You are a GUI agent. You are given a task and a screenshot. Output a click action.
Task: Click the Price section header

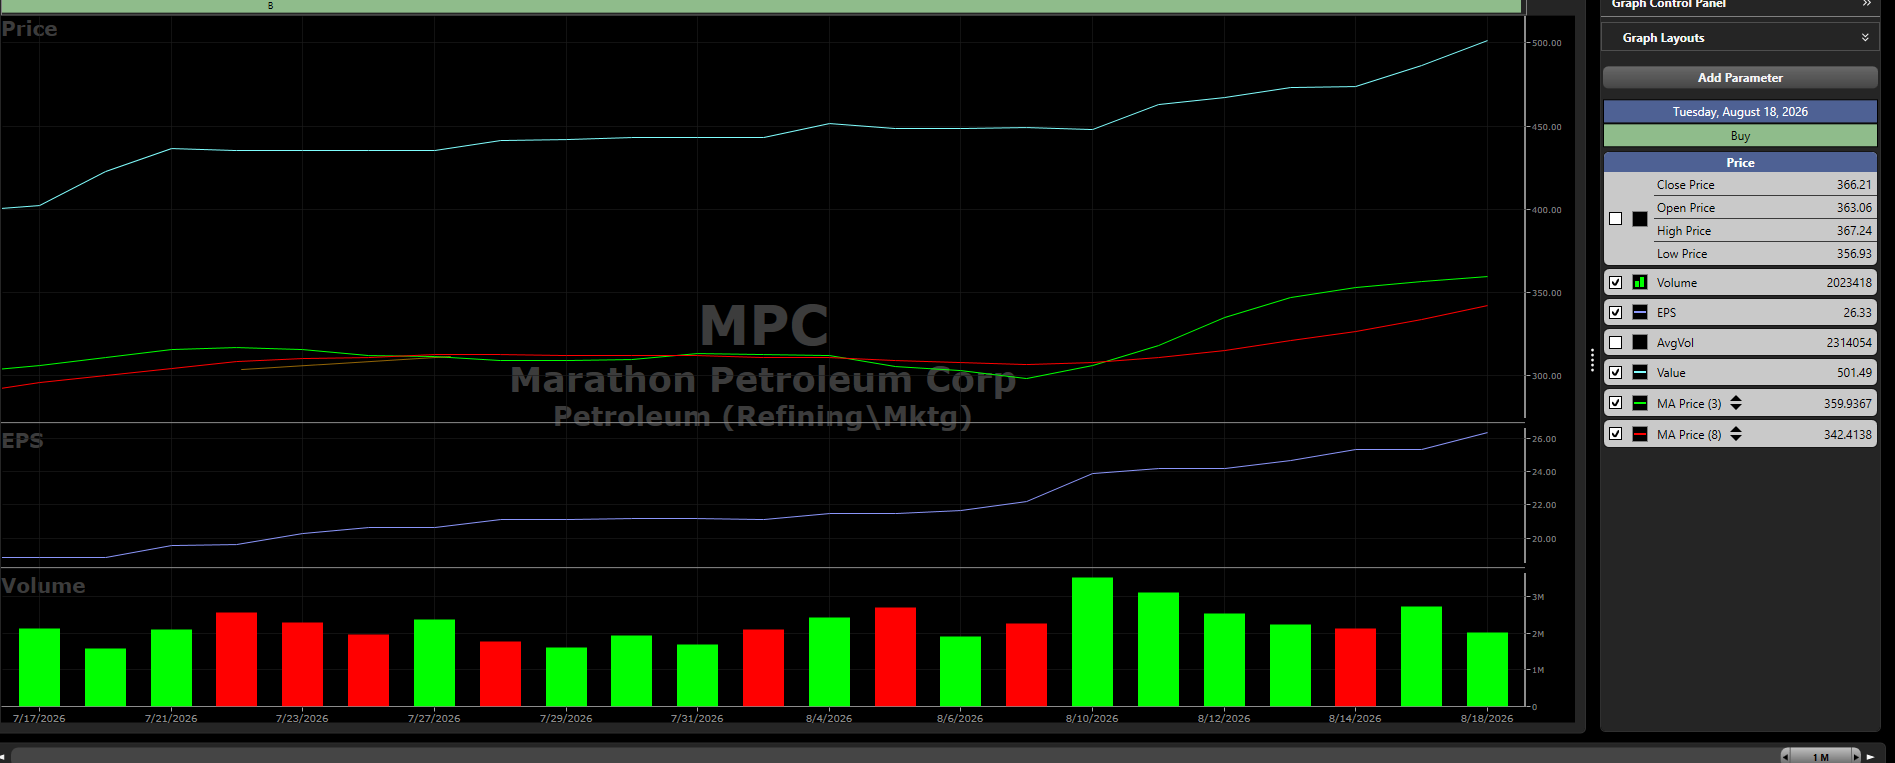click(1740, 163)
